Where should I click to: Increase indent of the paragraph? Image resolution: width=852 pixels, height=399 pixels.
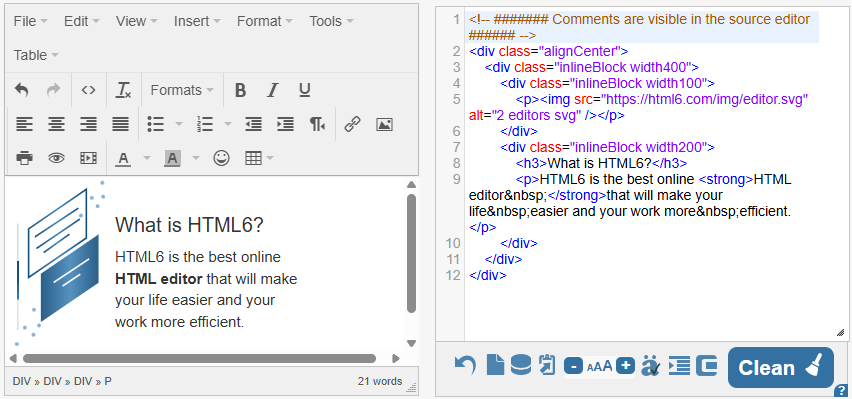[x=285, y=124]
